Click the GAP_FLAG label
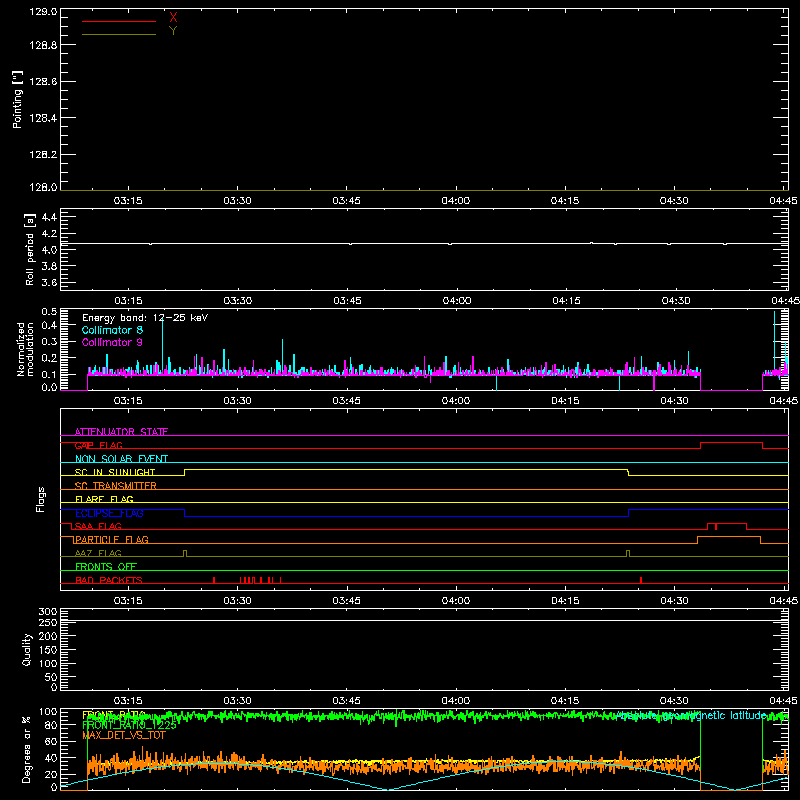The height and width of the screenshot is (800, 800). pos(98,445)
